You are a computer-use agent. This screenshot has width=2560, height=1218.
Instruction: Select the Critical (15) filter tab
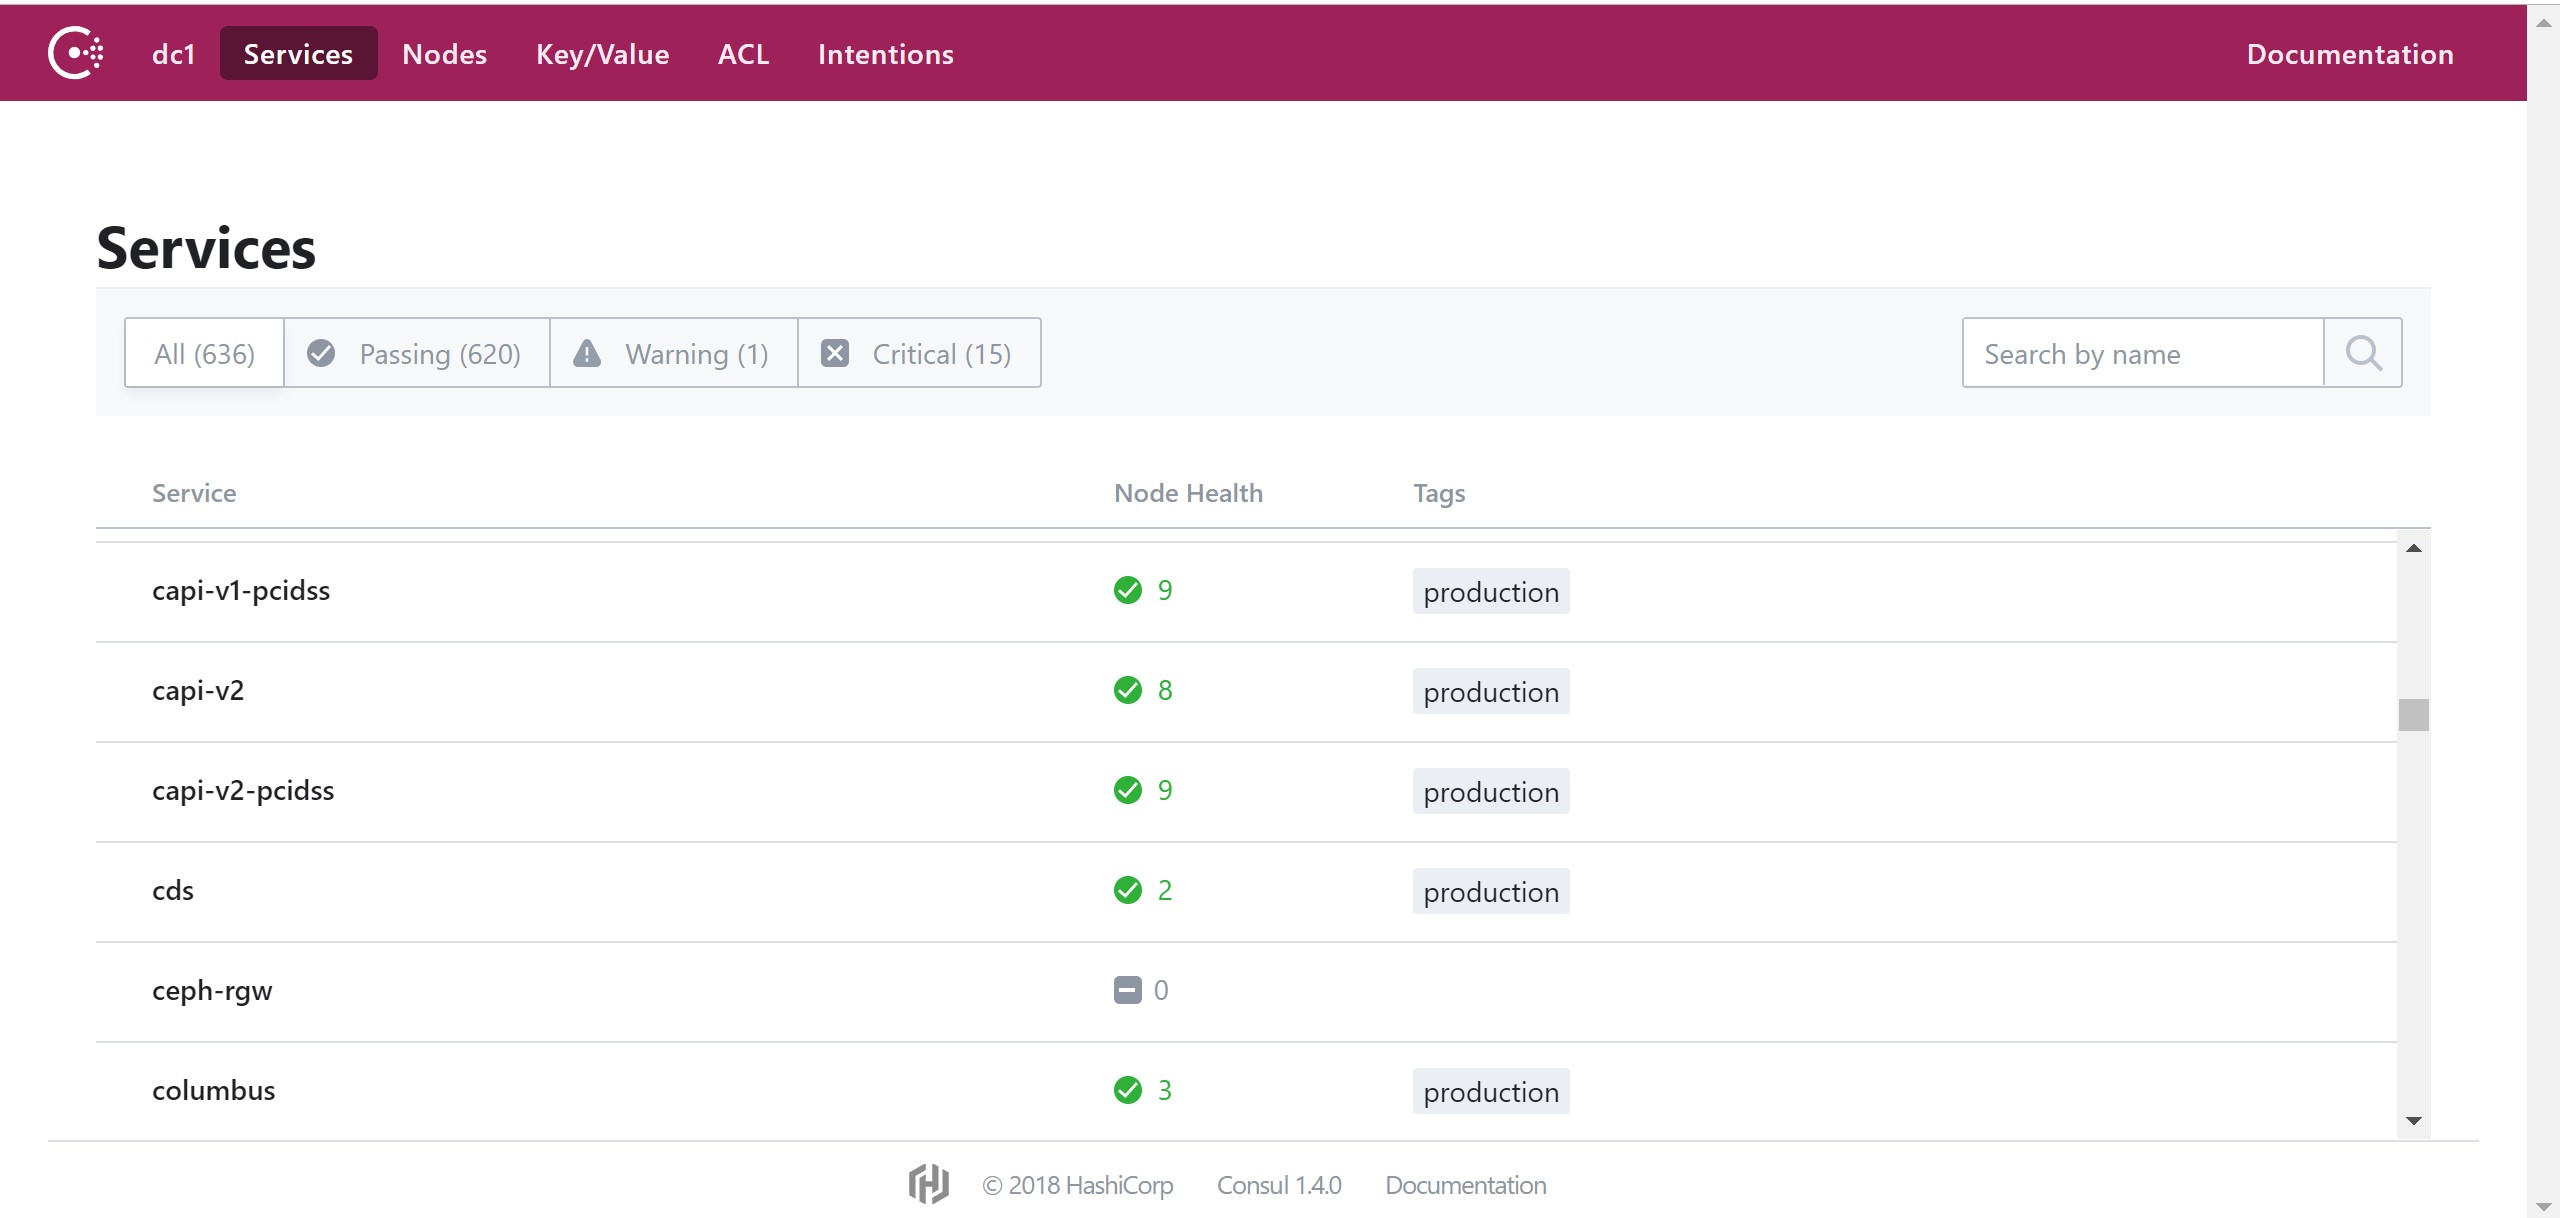(x=919, y=353)
